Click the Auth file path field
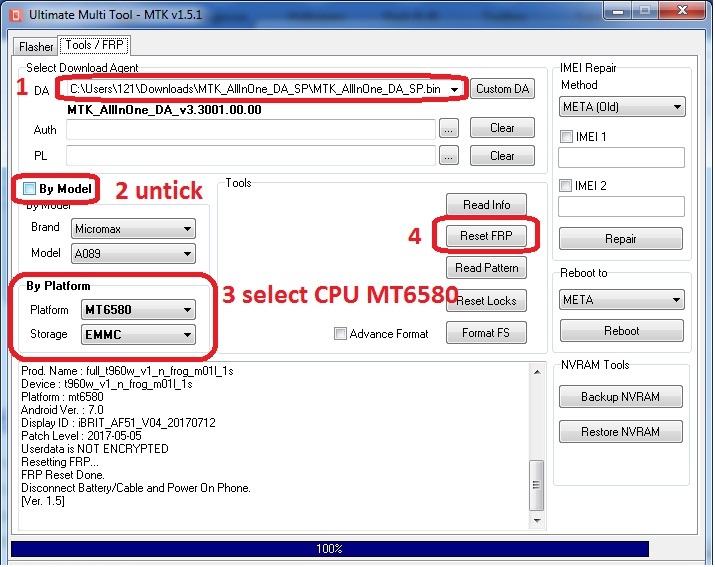The image size is (715, 567). click(251, 130)
